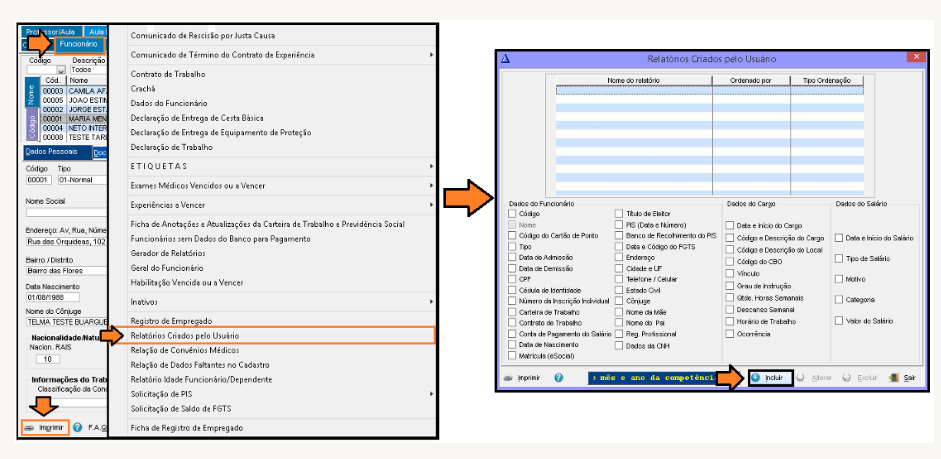941x459 pixels.
Task: Open the Tipo 01-Normal combo box
Action: coord(82,180)
